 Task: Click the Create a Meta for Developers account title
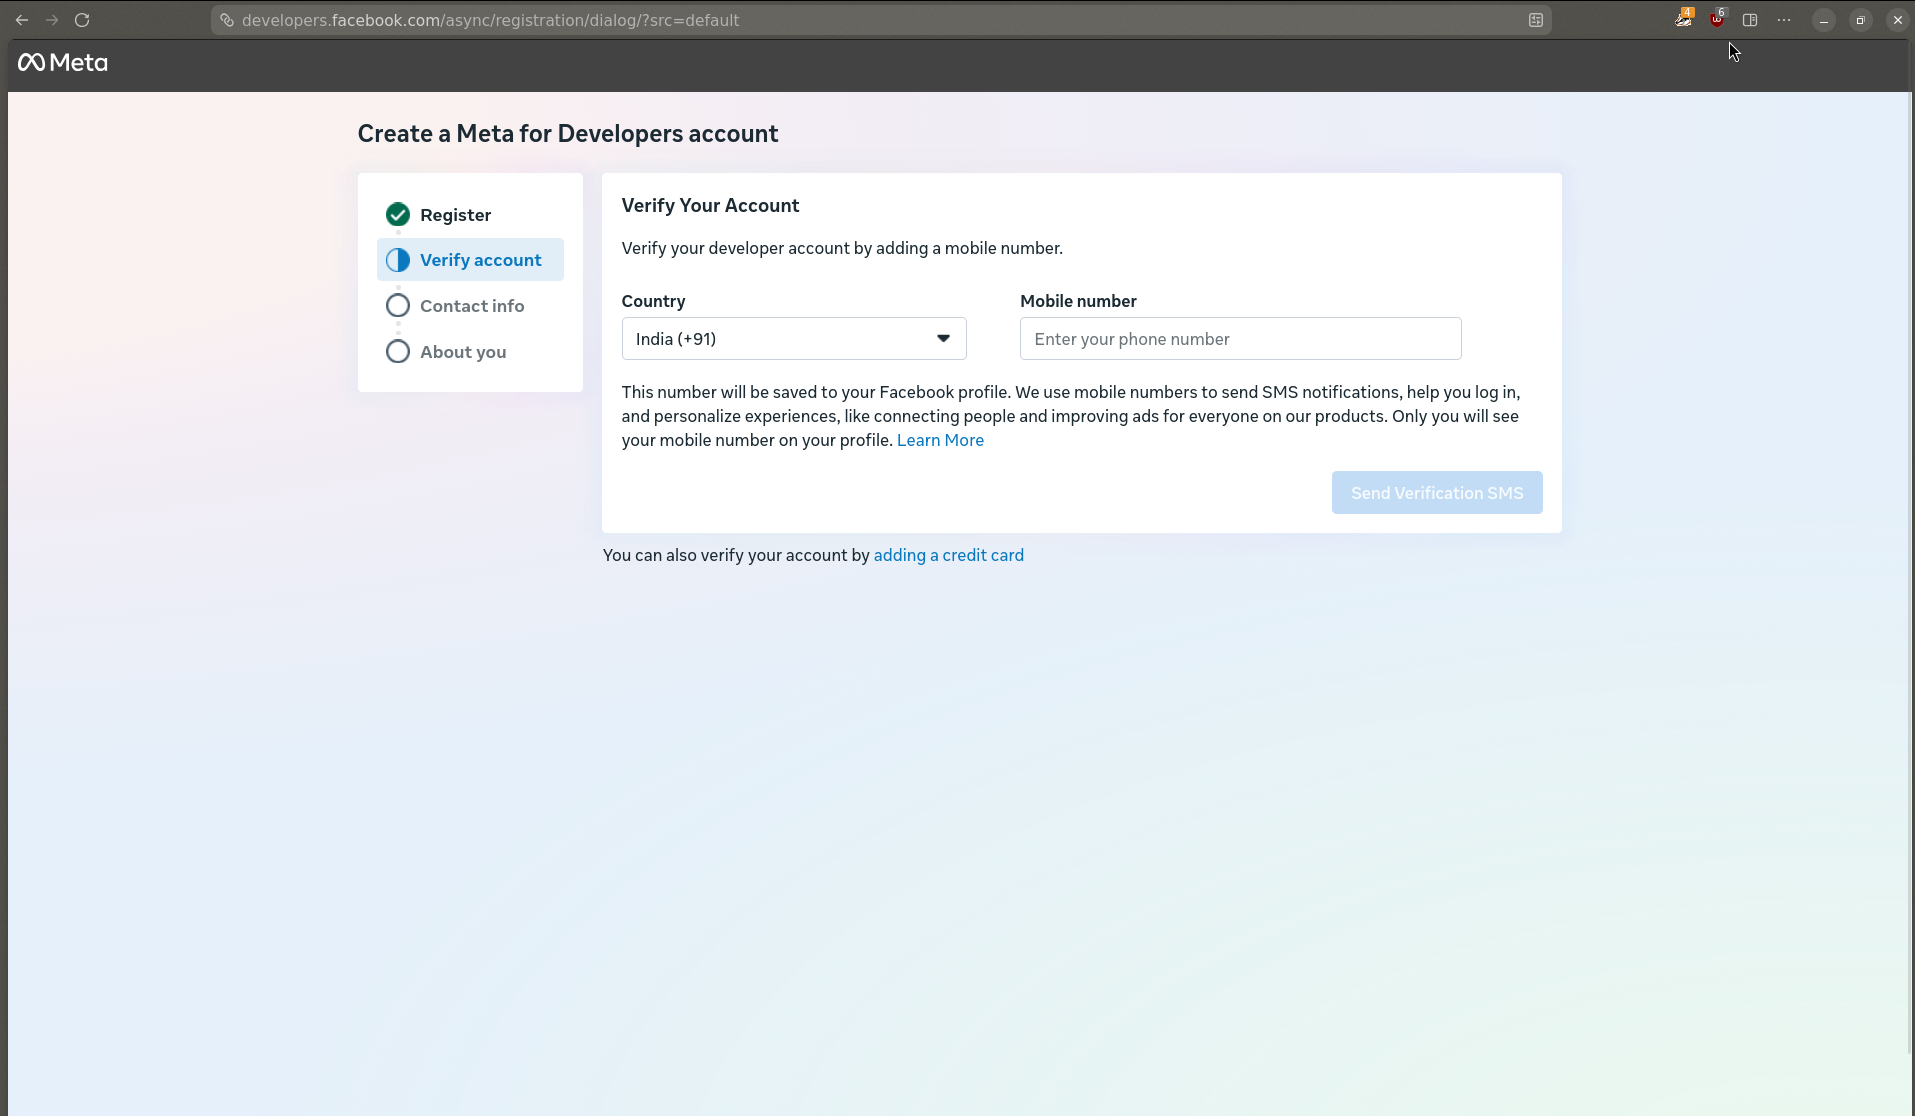568,134
